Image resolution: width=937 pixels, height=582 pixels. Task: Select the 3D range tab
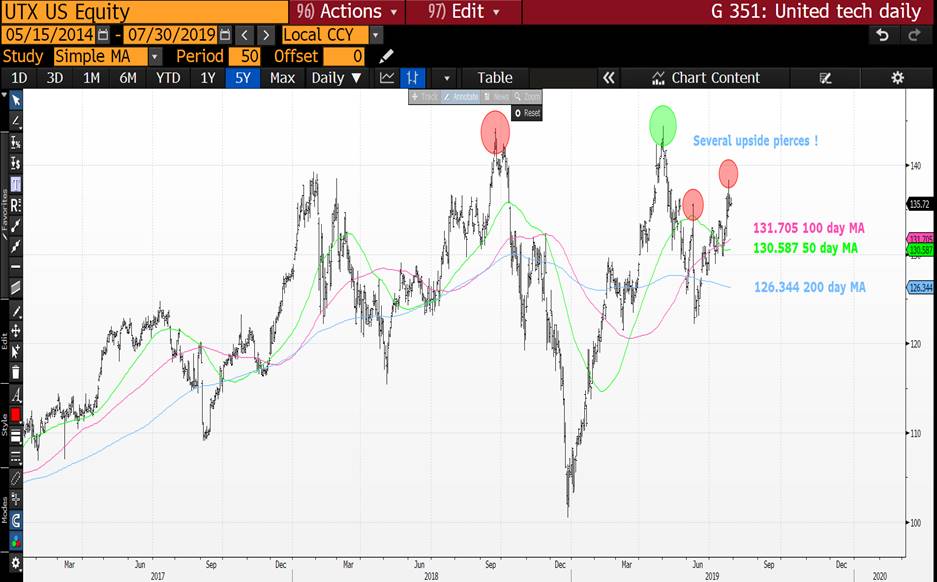(55, 78)
